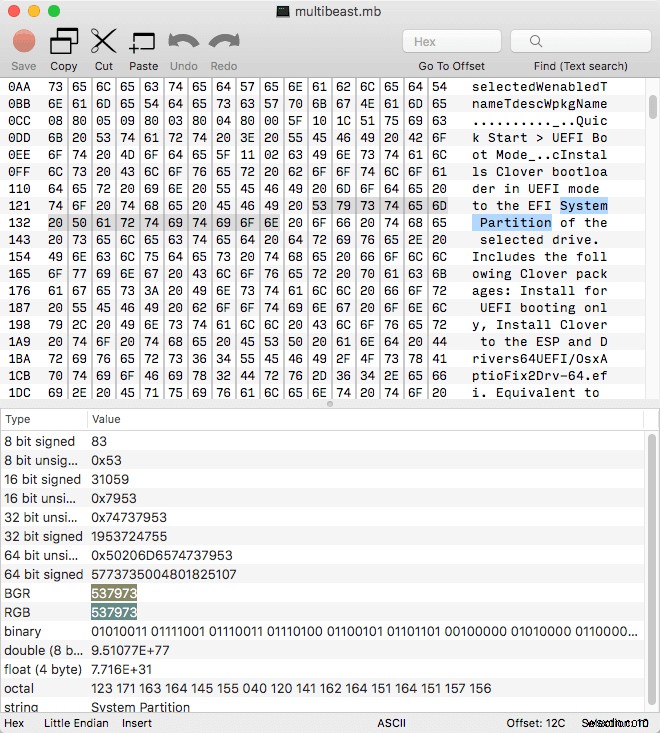Viewport: 660px width, 733px height.
Task: Click the 32 bit unsigned value 0x74737953
Action: pyautogui.click(x=129, y=517)
